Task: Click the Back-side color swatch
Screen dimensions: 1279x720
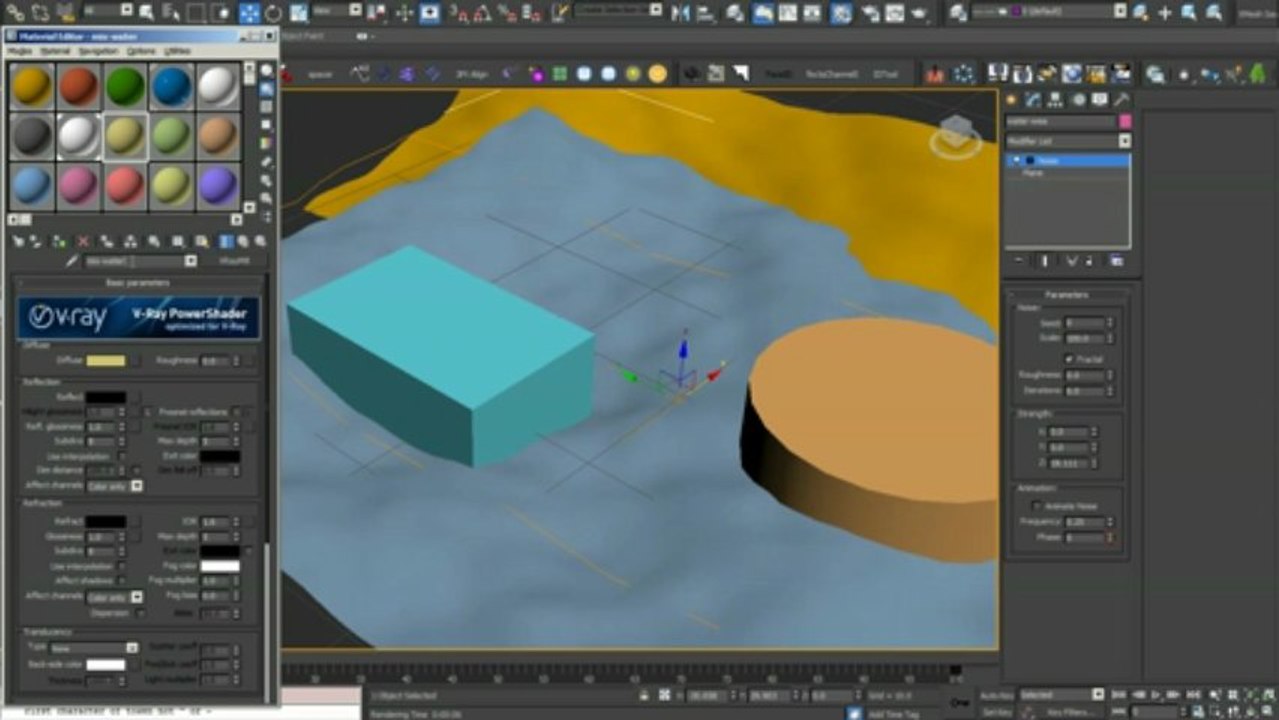Action: click(106, 665)
